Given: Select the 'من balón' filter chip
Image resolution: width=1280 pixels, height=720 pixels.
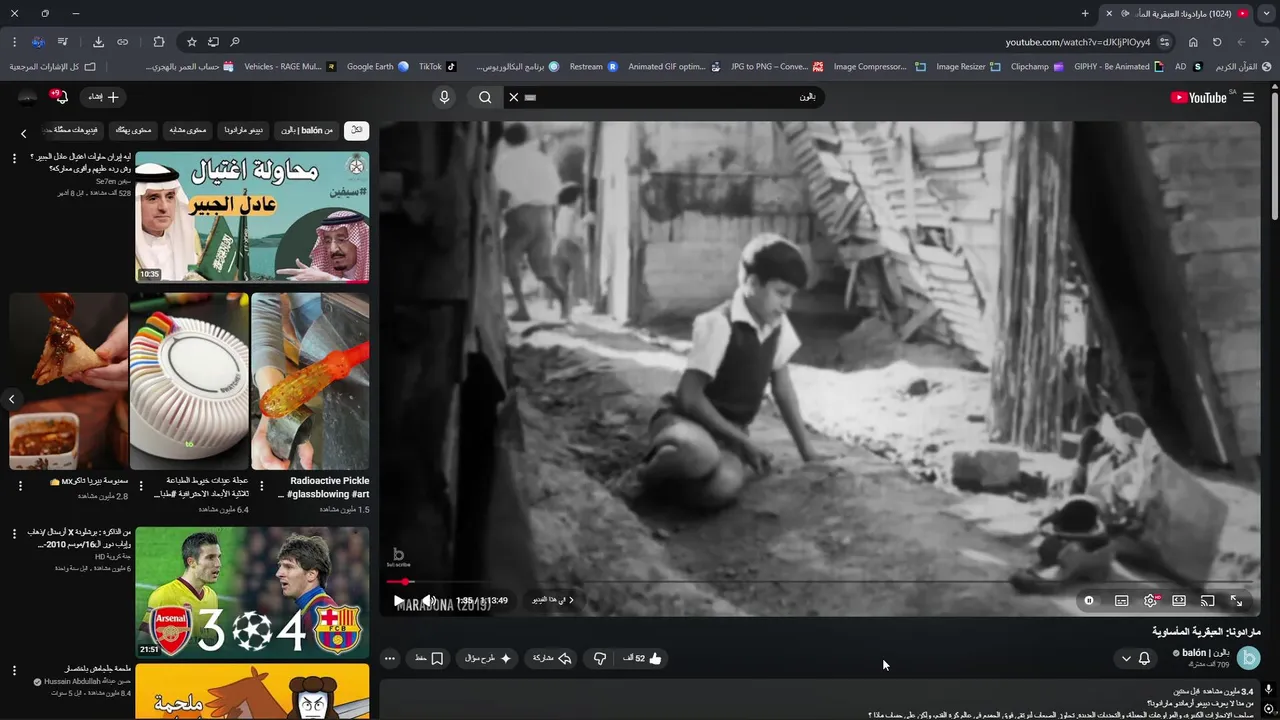Looking at the screenshot, I should click(x=307, y=130).
